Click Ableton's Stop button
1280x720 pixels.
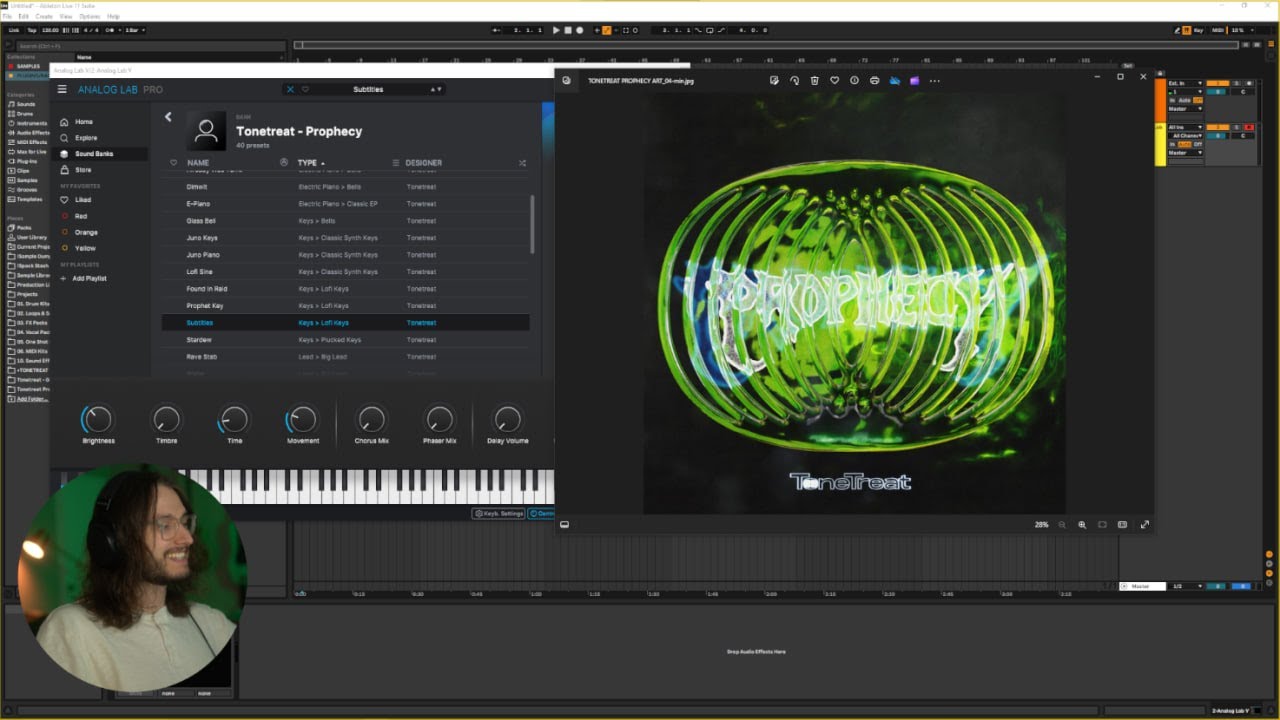(568, 30)
